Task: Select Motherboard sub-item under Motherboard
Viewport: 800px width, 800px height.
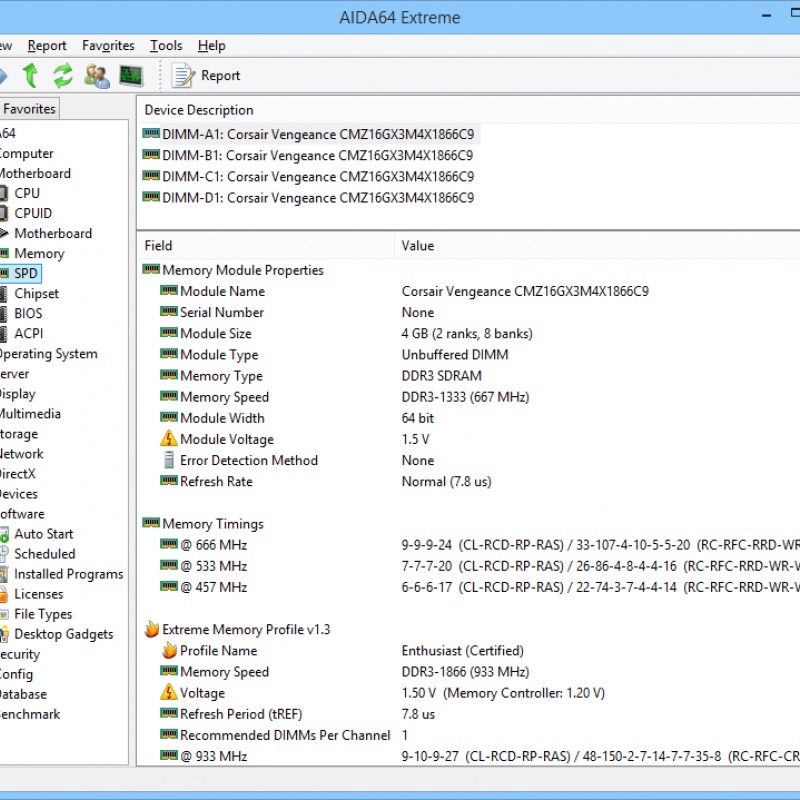Action: (x=53, y=233)
